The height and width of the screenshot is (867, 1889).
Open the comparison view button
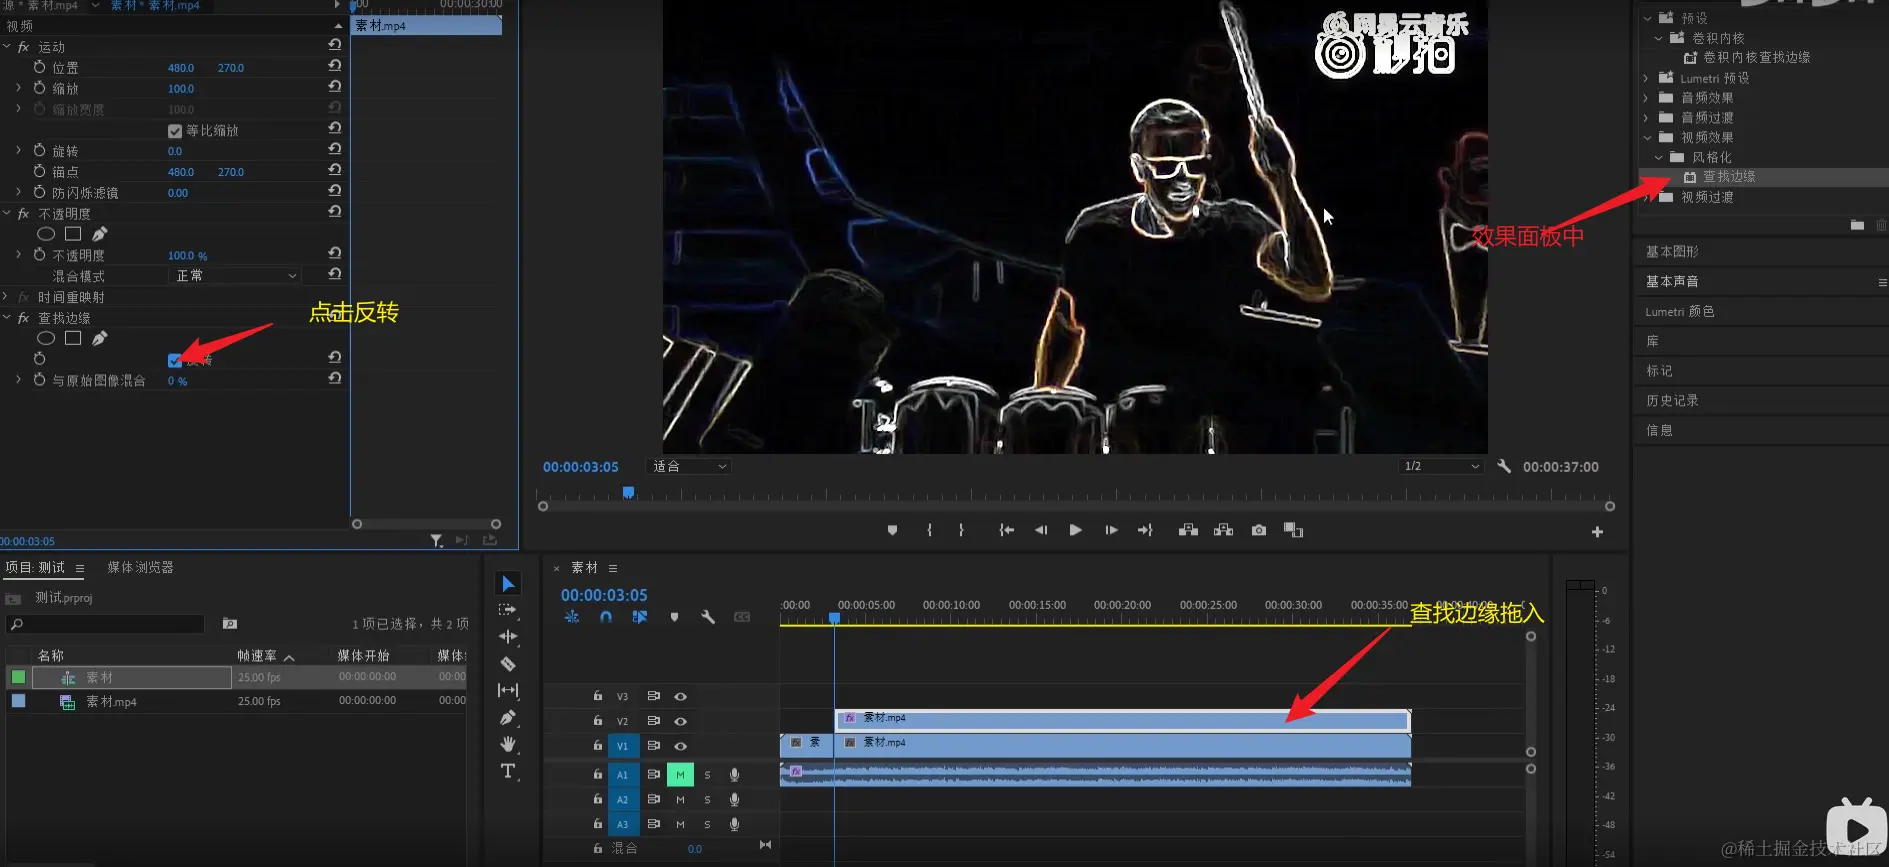(1293, 530)
